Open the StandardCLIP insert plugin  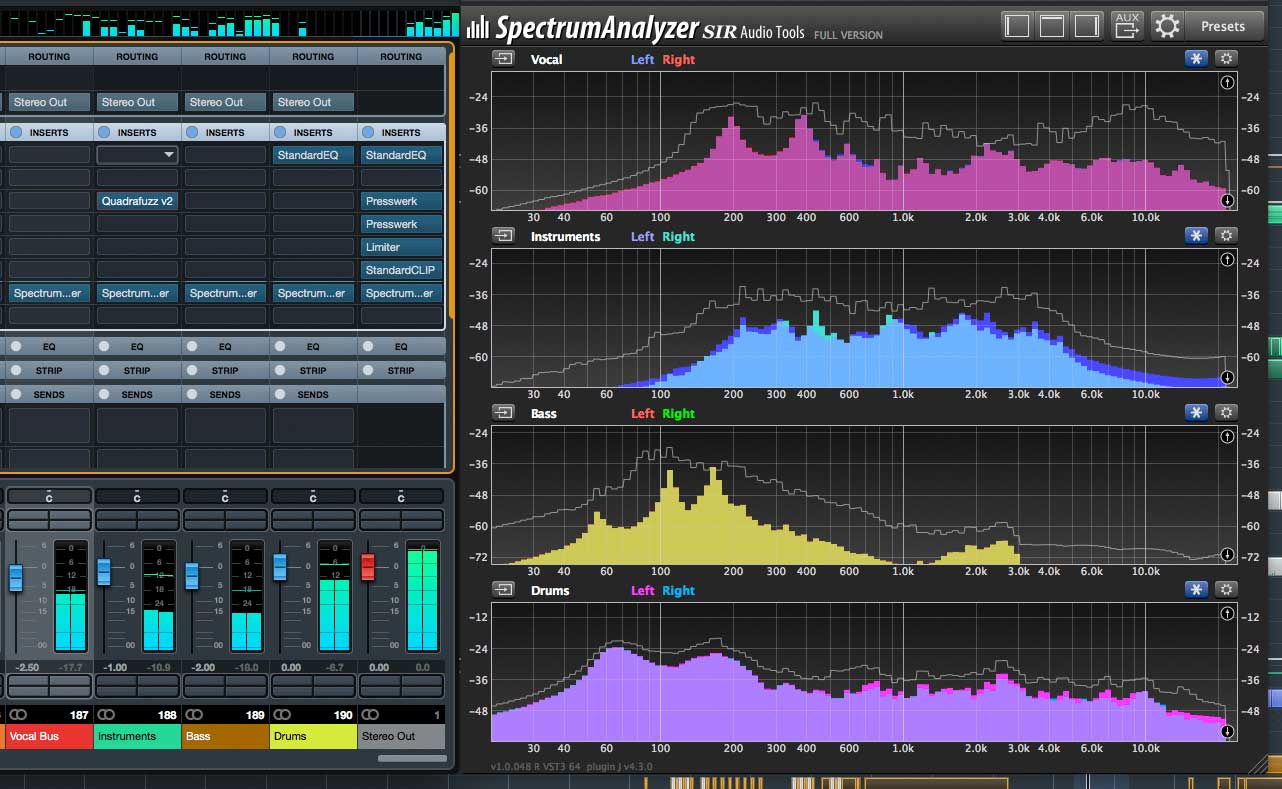point(401,270)
